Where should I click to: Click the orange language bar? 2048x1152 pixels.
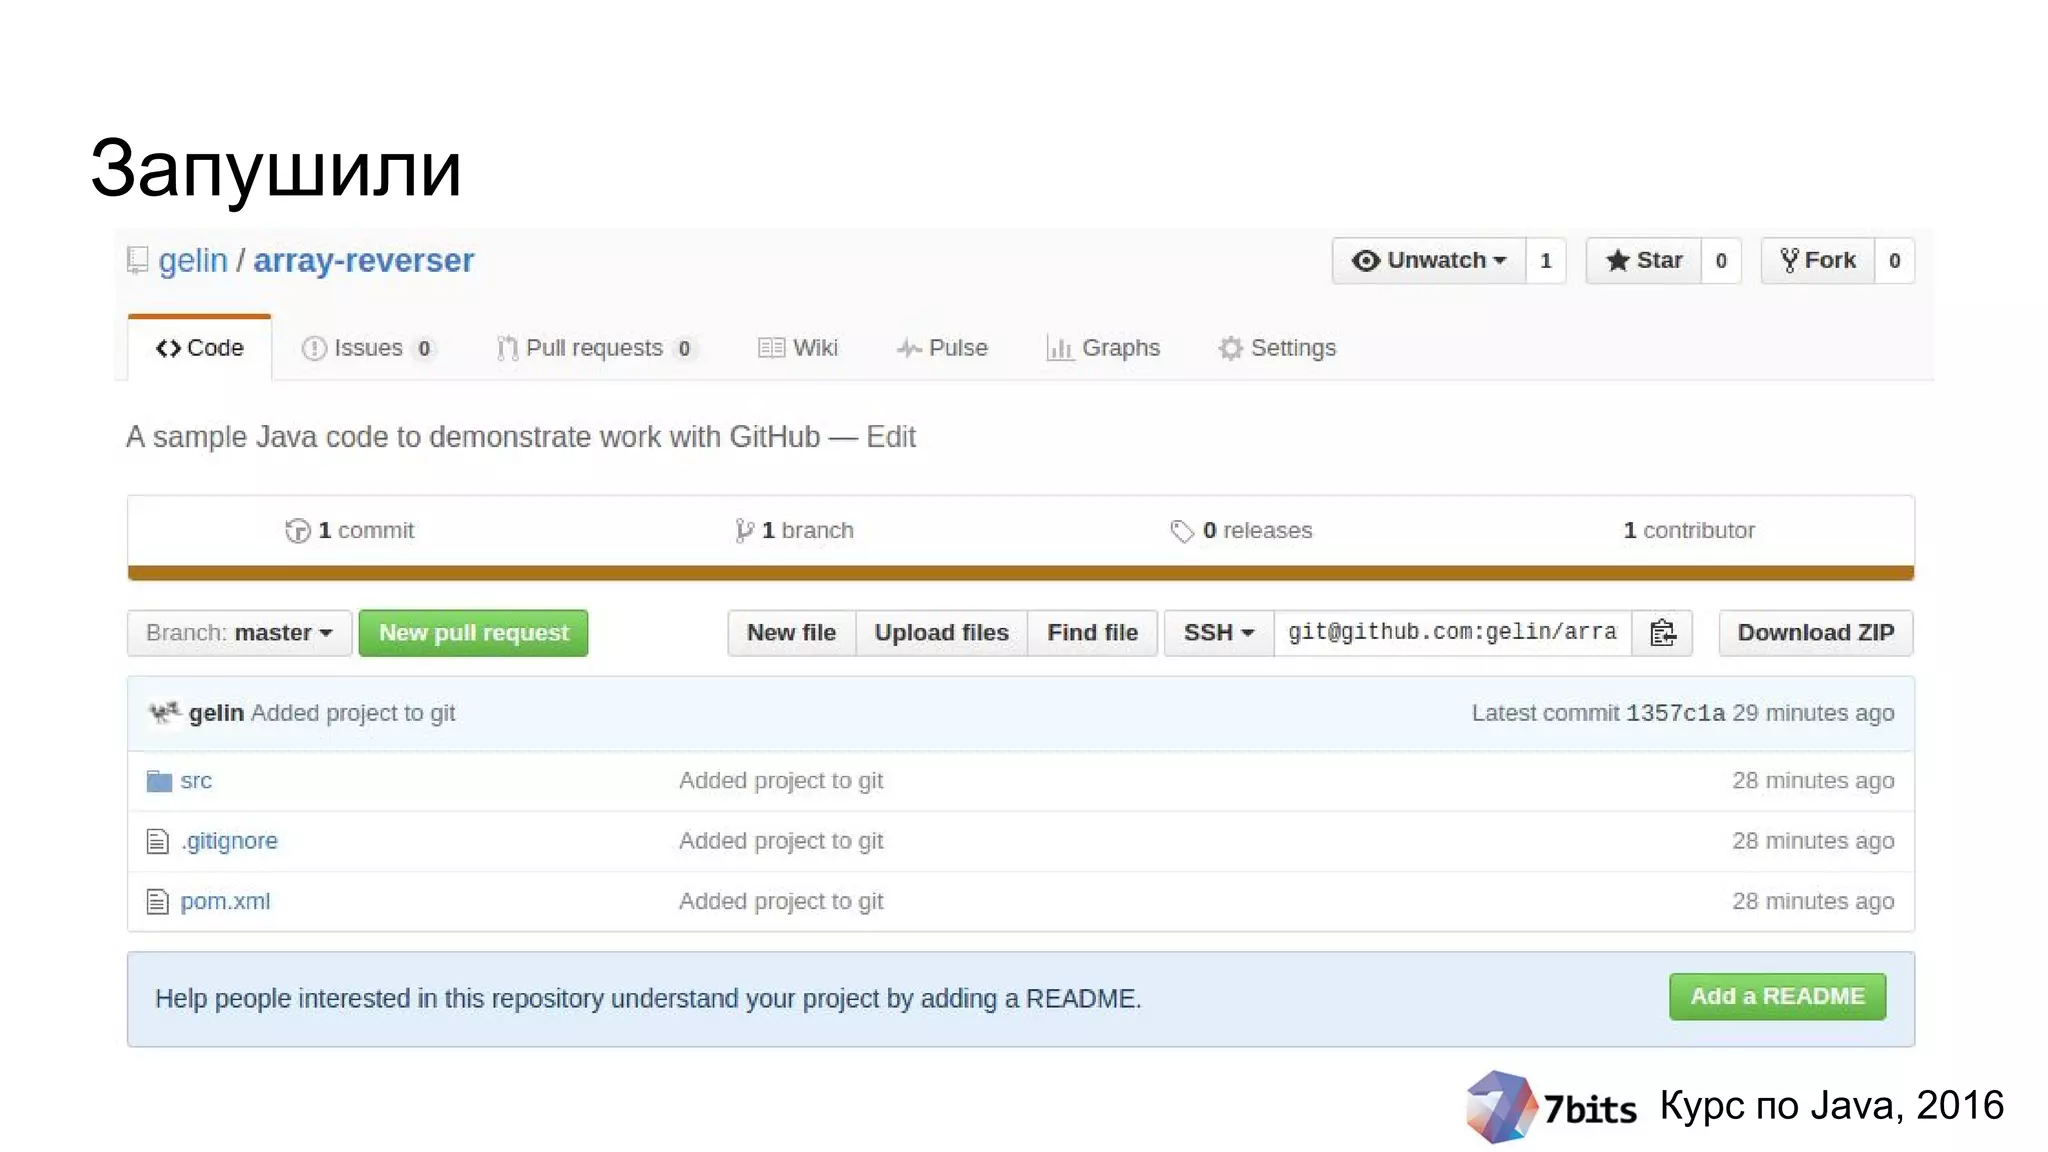click(1021, 573)
